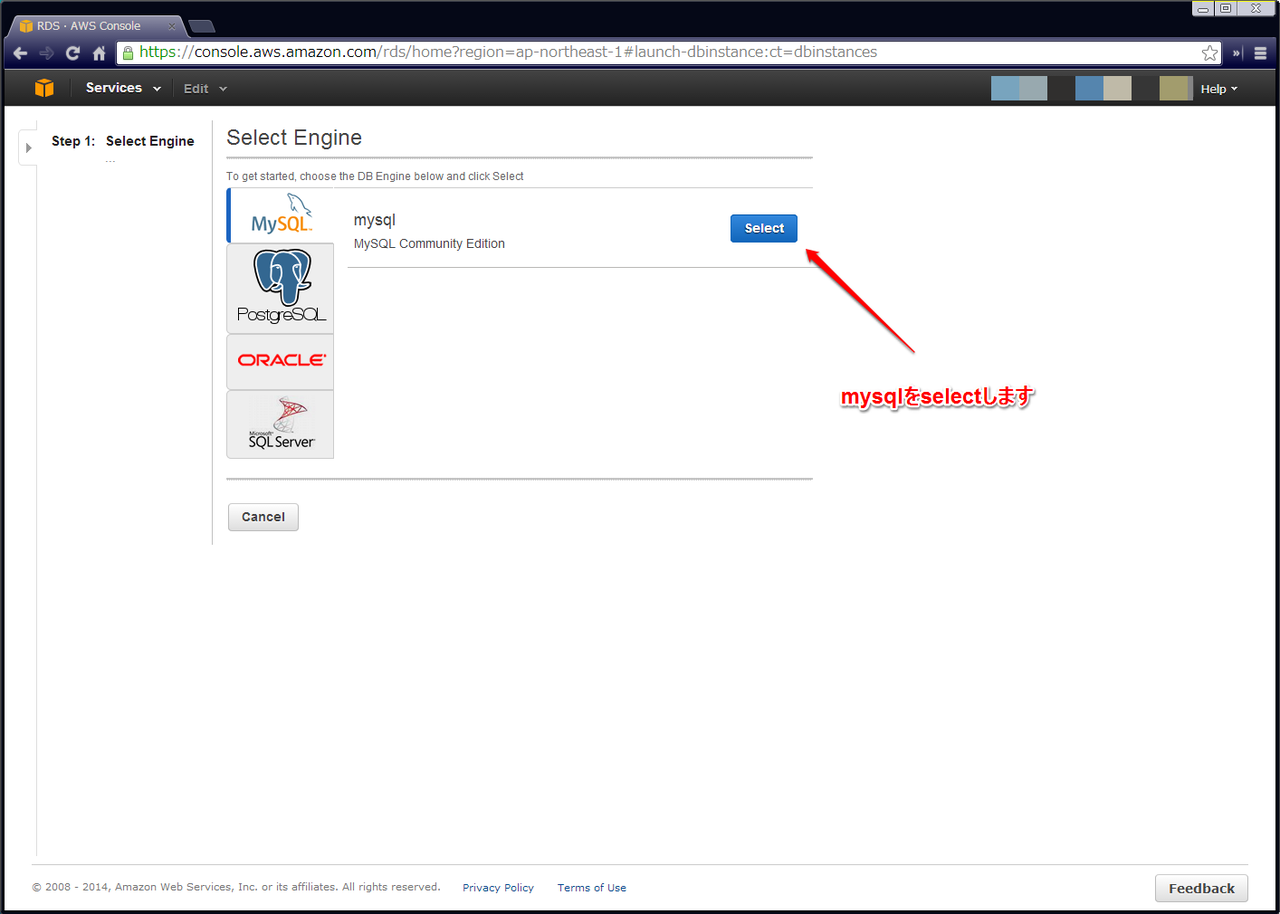
Task: Choose the PostgreSQL engine tab
Action: [x=281, y=288]
